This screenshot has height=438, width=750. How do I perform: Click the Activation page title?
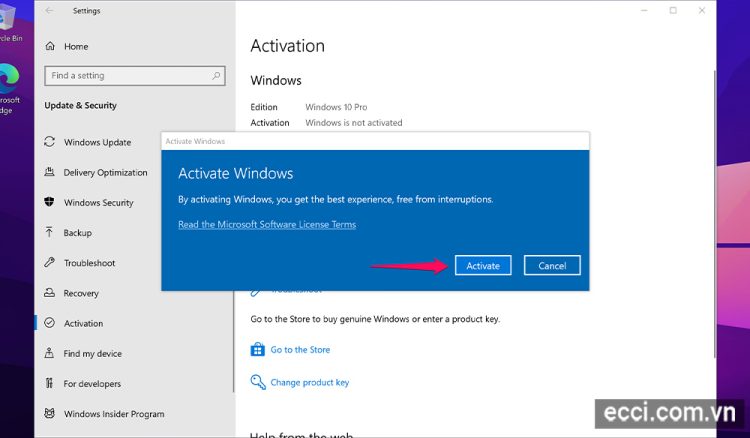coord(287,46)
